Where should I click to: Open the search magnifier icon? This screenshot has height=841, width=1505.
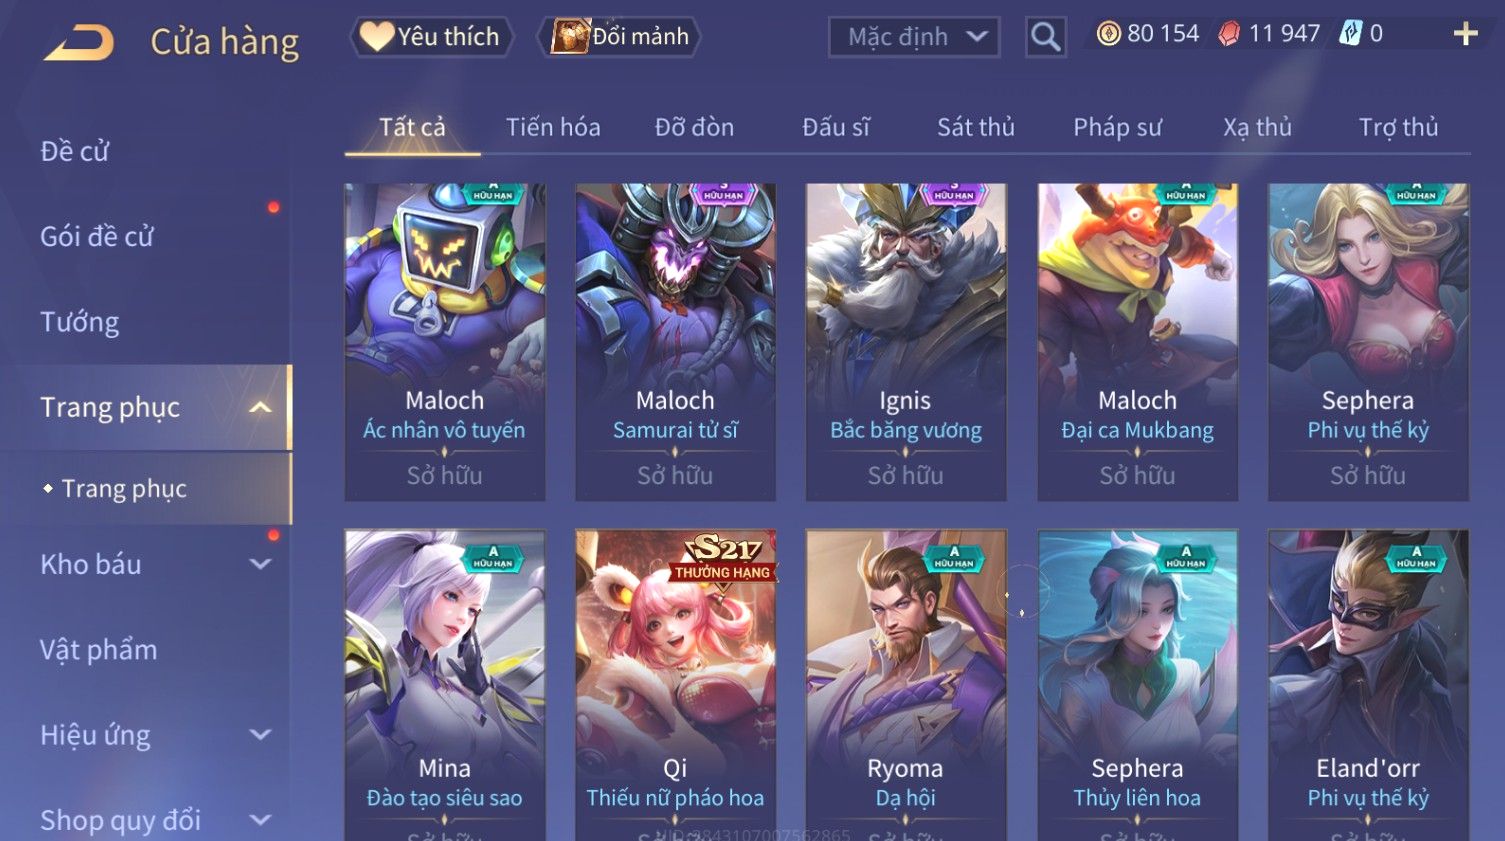[x=1045, y=37]
